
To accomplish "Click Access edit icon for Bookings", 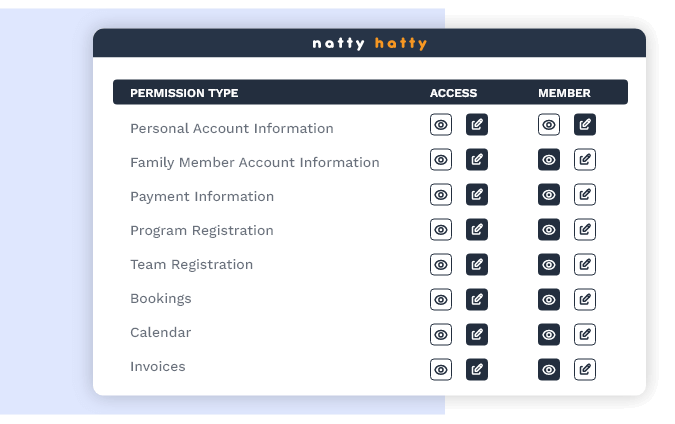I will coord(477,299).
